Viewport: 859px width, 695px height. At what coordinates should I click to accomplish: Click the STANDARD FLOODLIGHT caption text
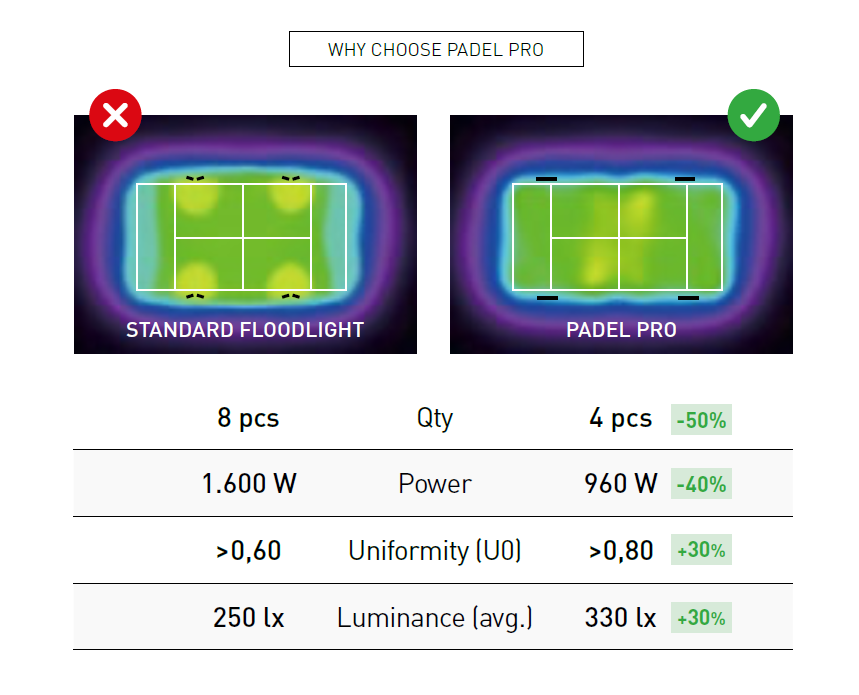coord(245,329)
